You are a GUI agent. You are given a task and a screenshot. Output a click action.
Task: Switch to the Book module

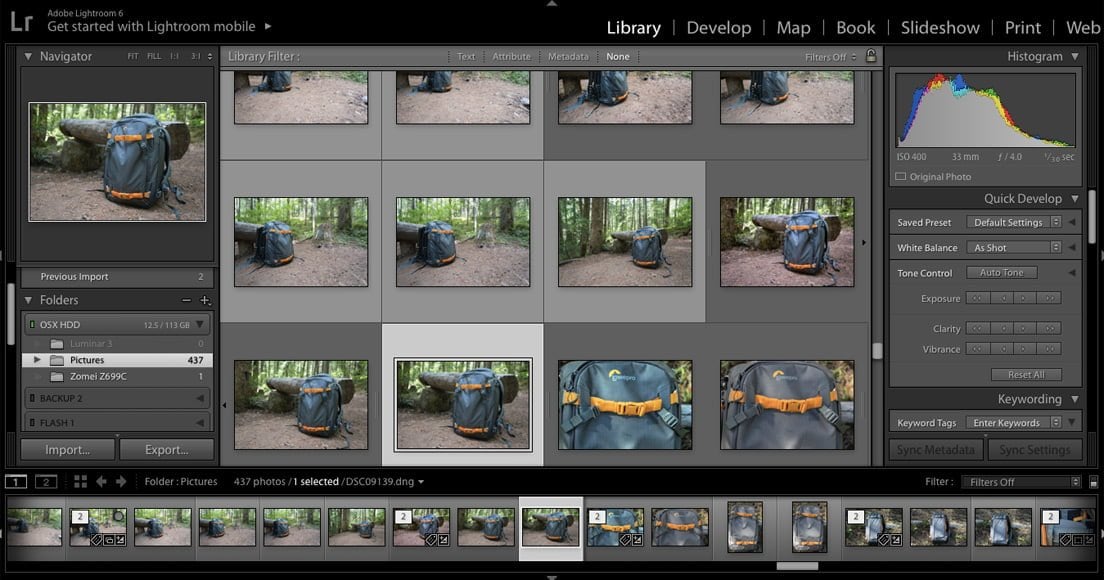[855, 27]
